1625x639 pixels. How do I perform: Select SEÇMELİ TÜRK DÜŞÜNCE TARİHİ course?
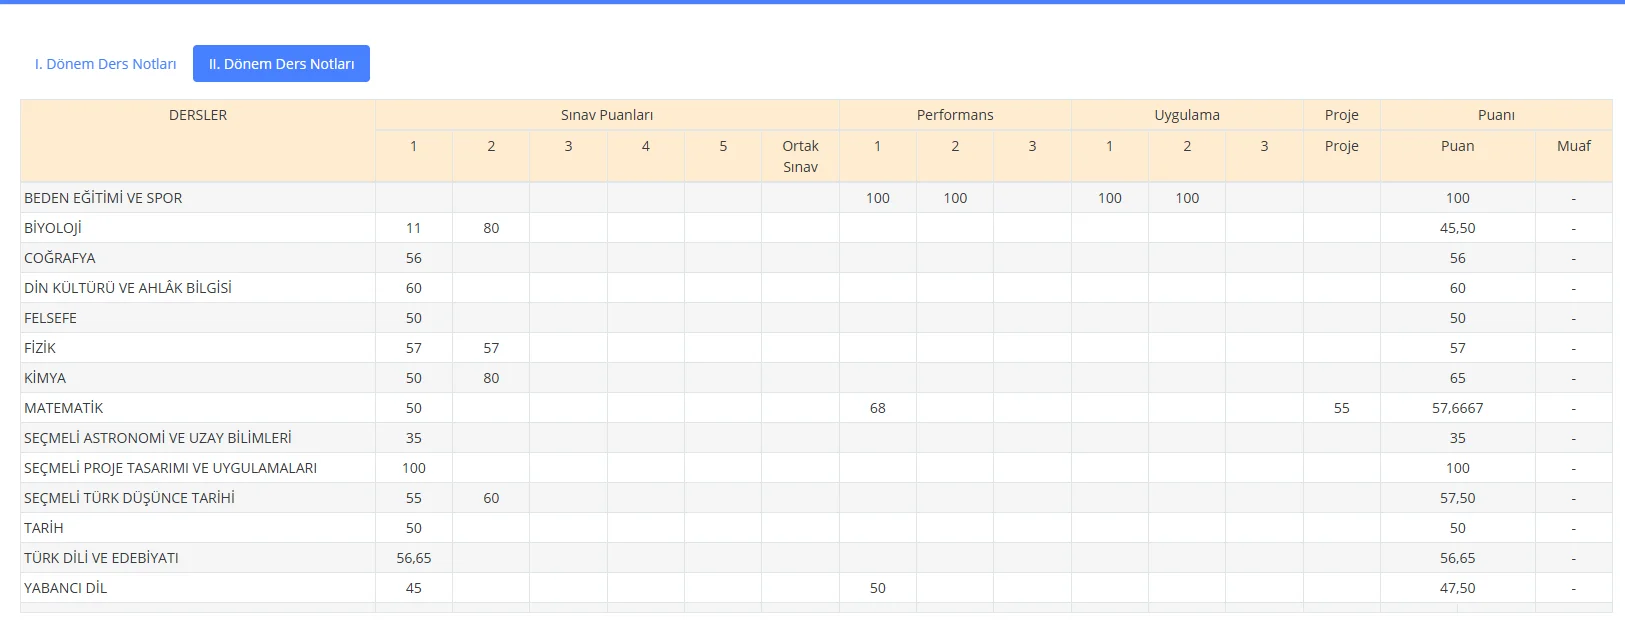(129, 498)
